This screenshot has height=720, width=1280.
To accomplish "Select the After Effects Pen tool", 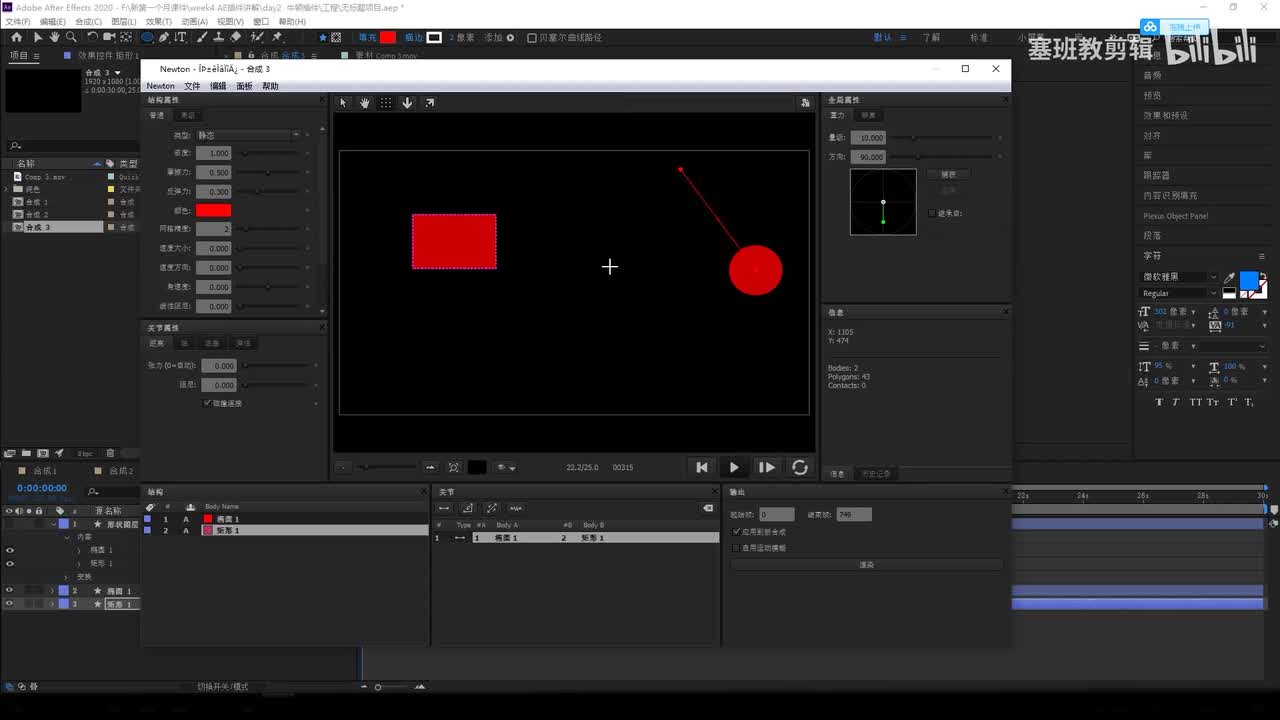I will [164, 37].
